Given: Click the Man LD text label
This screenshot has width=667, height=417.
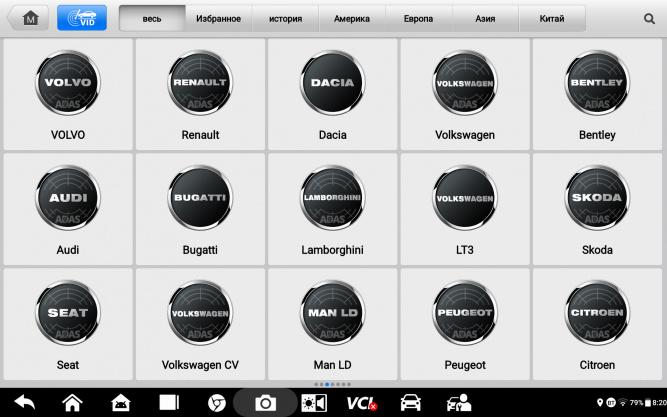Looking at the screenshot, I should click(x=333, y=365).
